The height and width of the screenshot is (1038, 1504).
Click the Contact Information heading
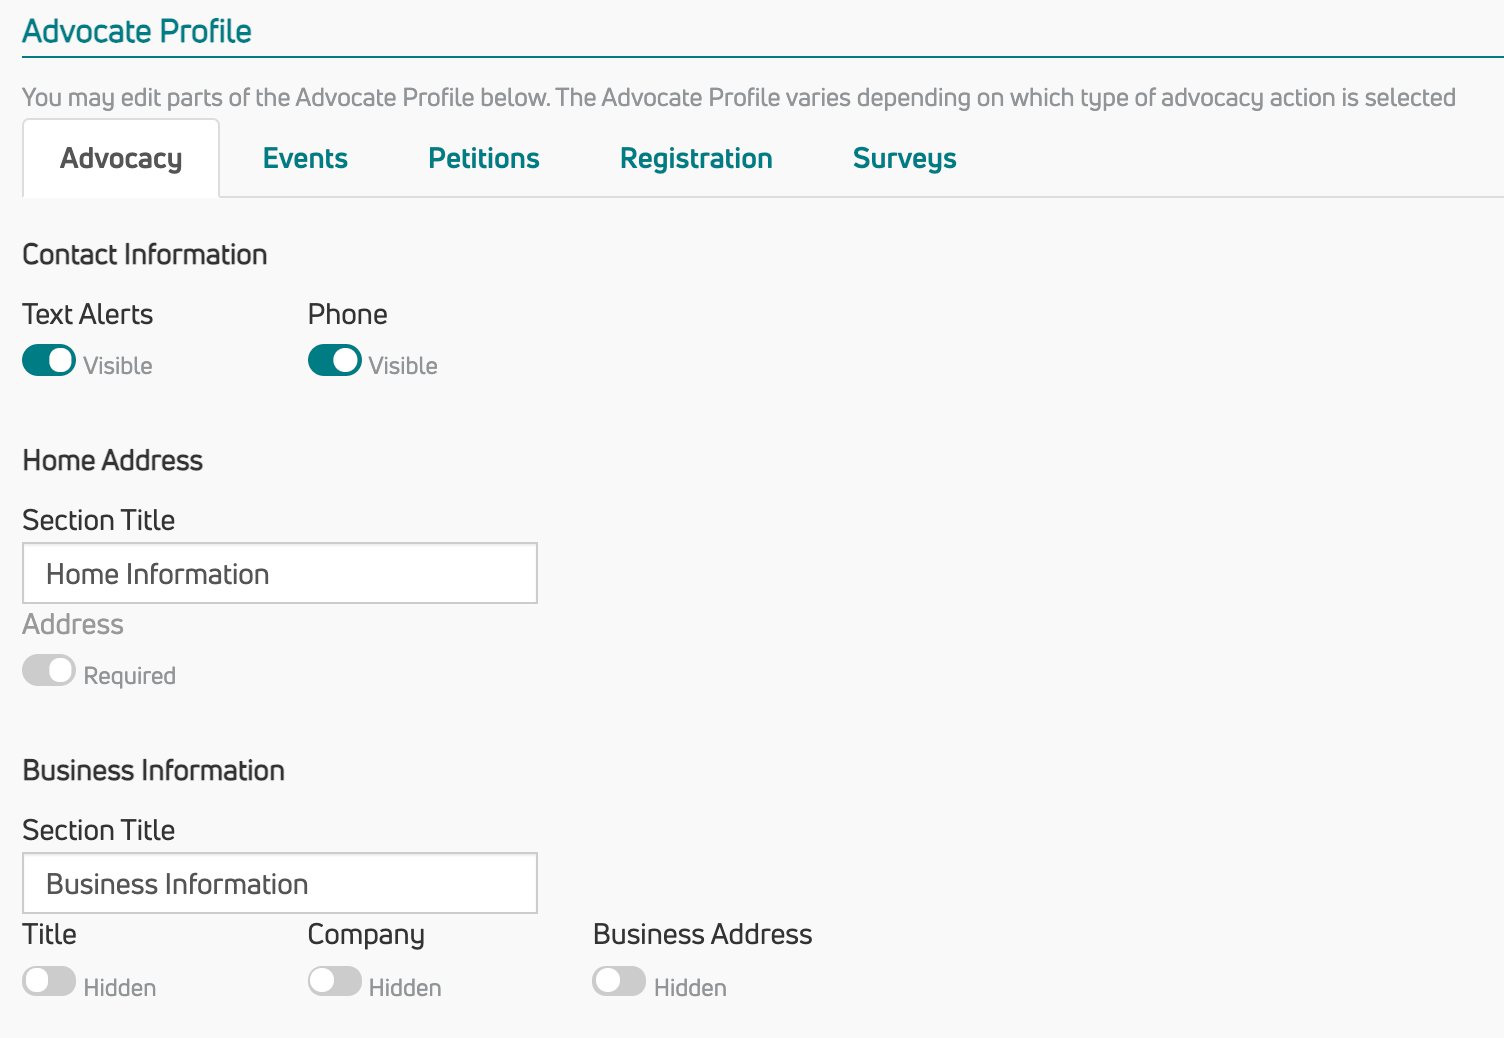tap(145, 255)
